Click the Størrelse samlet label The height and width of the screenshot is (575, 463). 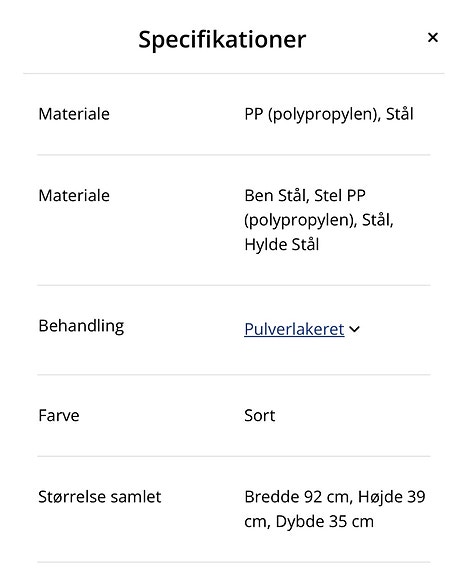[100, 497]
